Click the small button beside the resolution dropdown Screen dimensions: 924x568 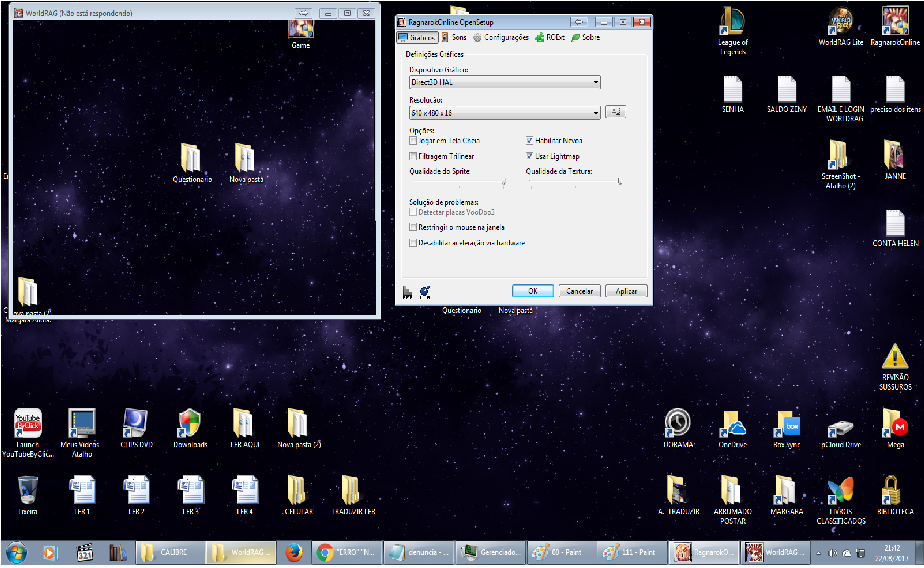tap(615, 112)
